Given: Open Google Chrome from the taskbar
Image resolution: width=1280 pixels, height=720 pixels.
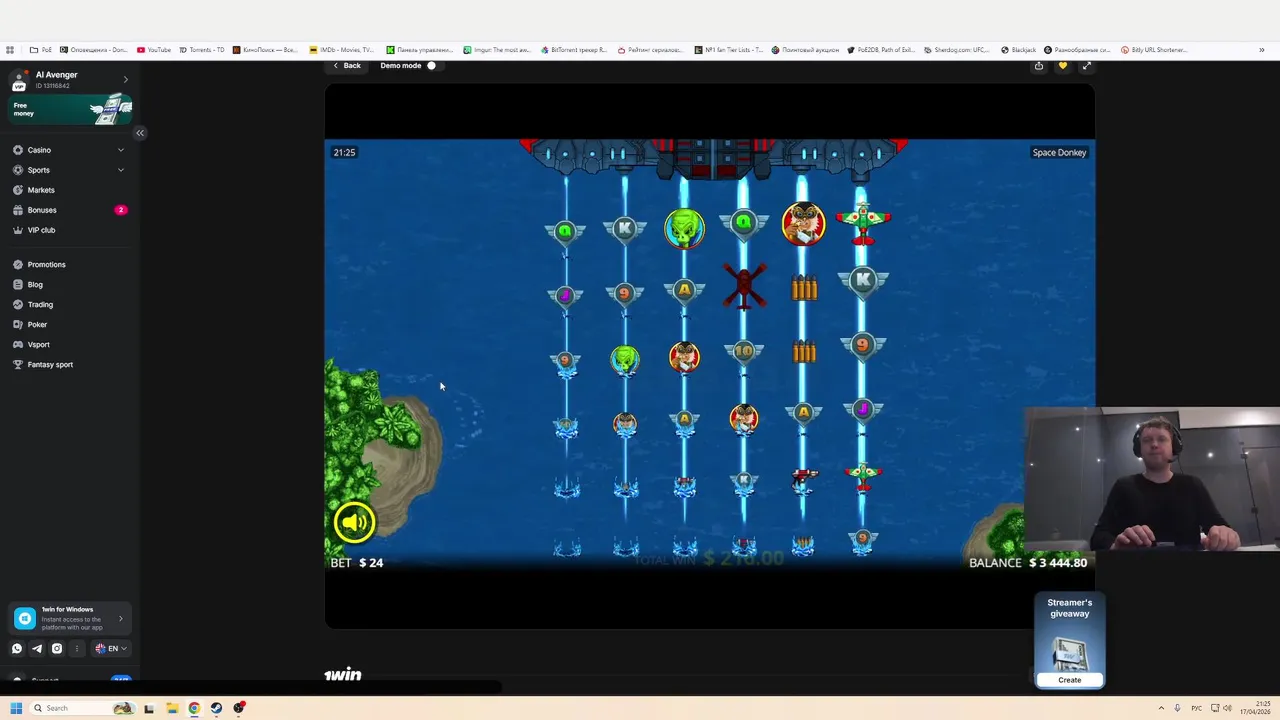Looking at the screenshot, I should [194, 708].
